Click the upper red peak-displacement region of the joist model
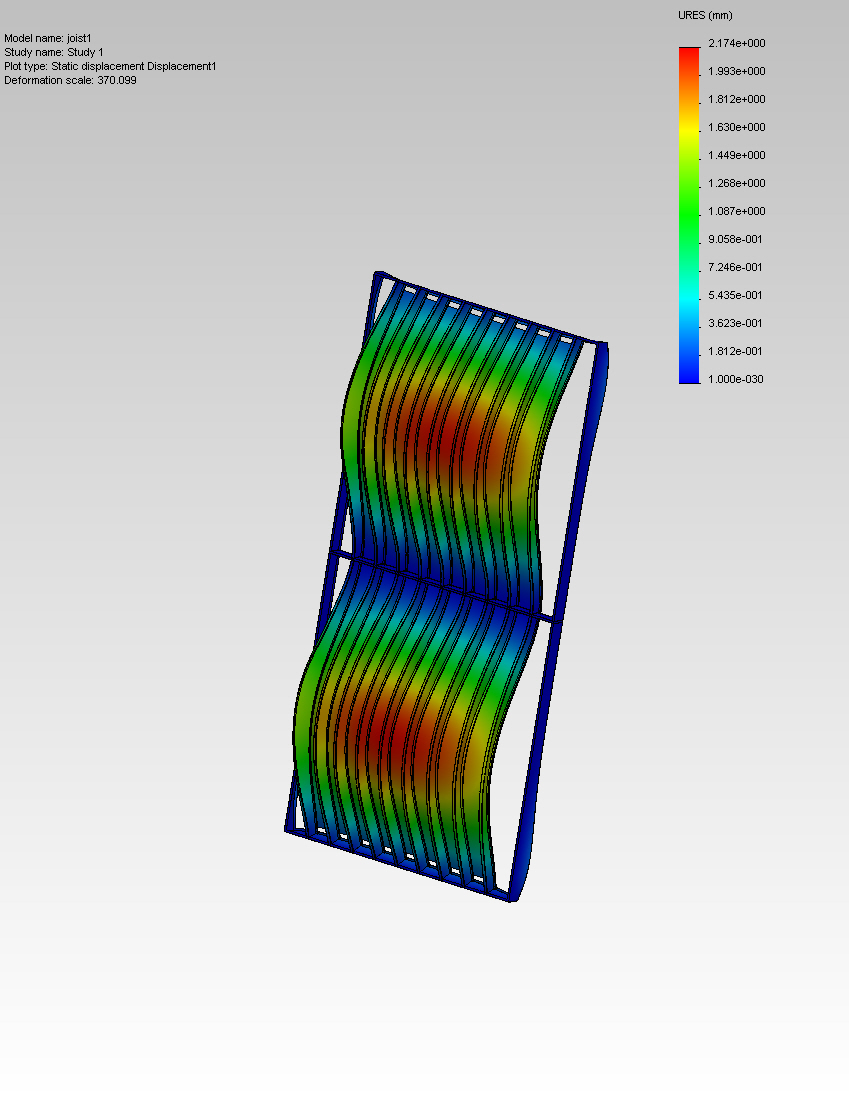The width and height of the screenshot is (849, 1100). pos(455,442)
